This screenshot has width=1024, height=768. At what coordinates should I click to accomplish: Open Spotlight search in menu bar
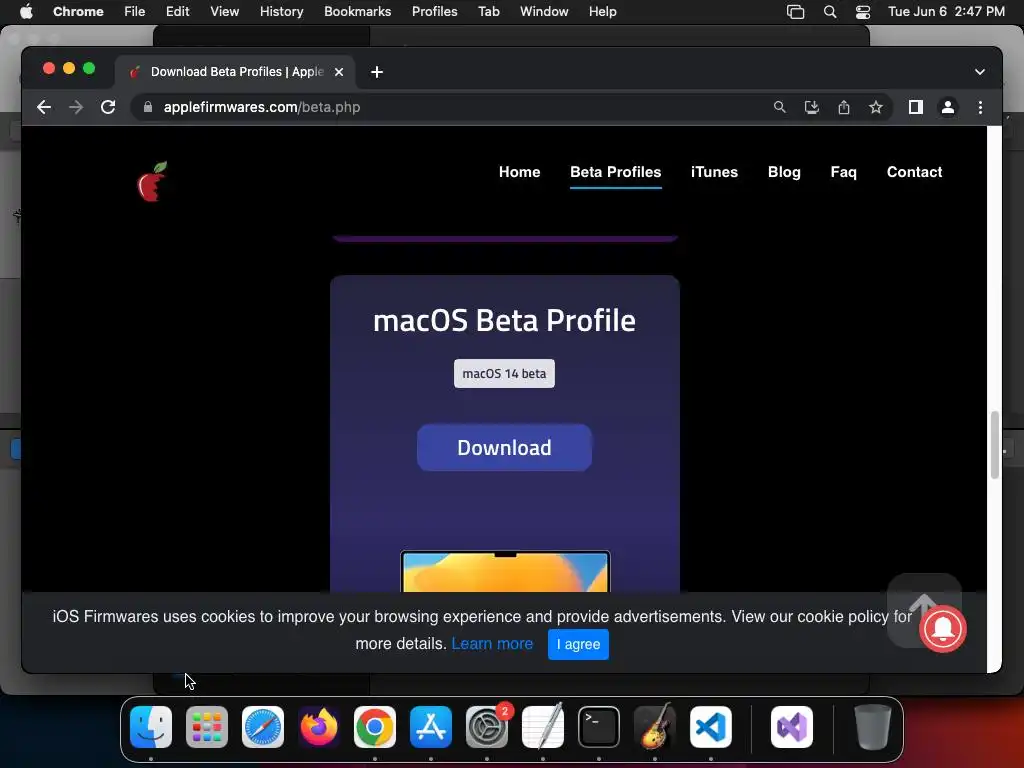tap(830, 12)
